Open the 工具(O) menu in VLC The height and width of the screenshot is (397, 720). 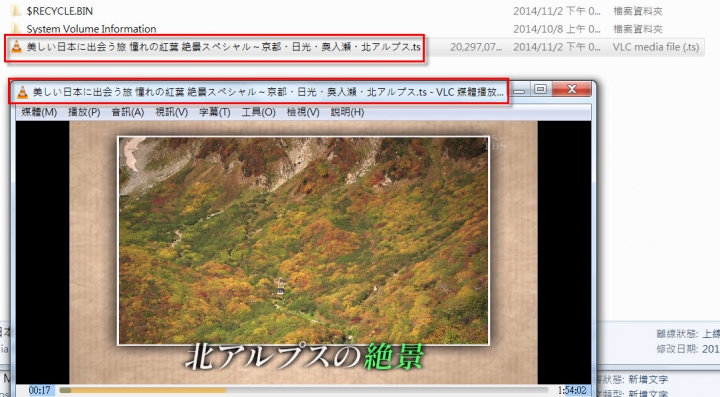pos(259,112)
